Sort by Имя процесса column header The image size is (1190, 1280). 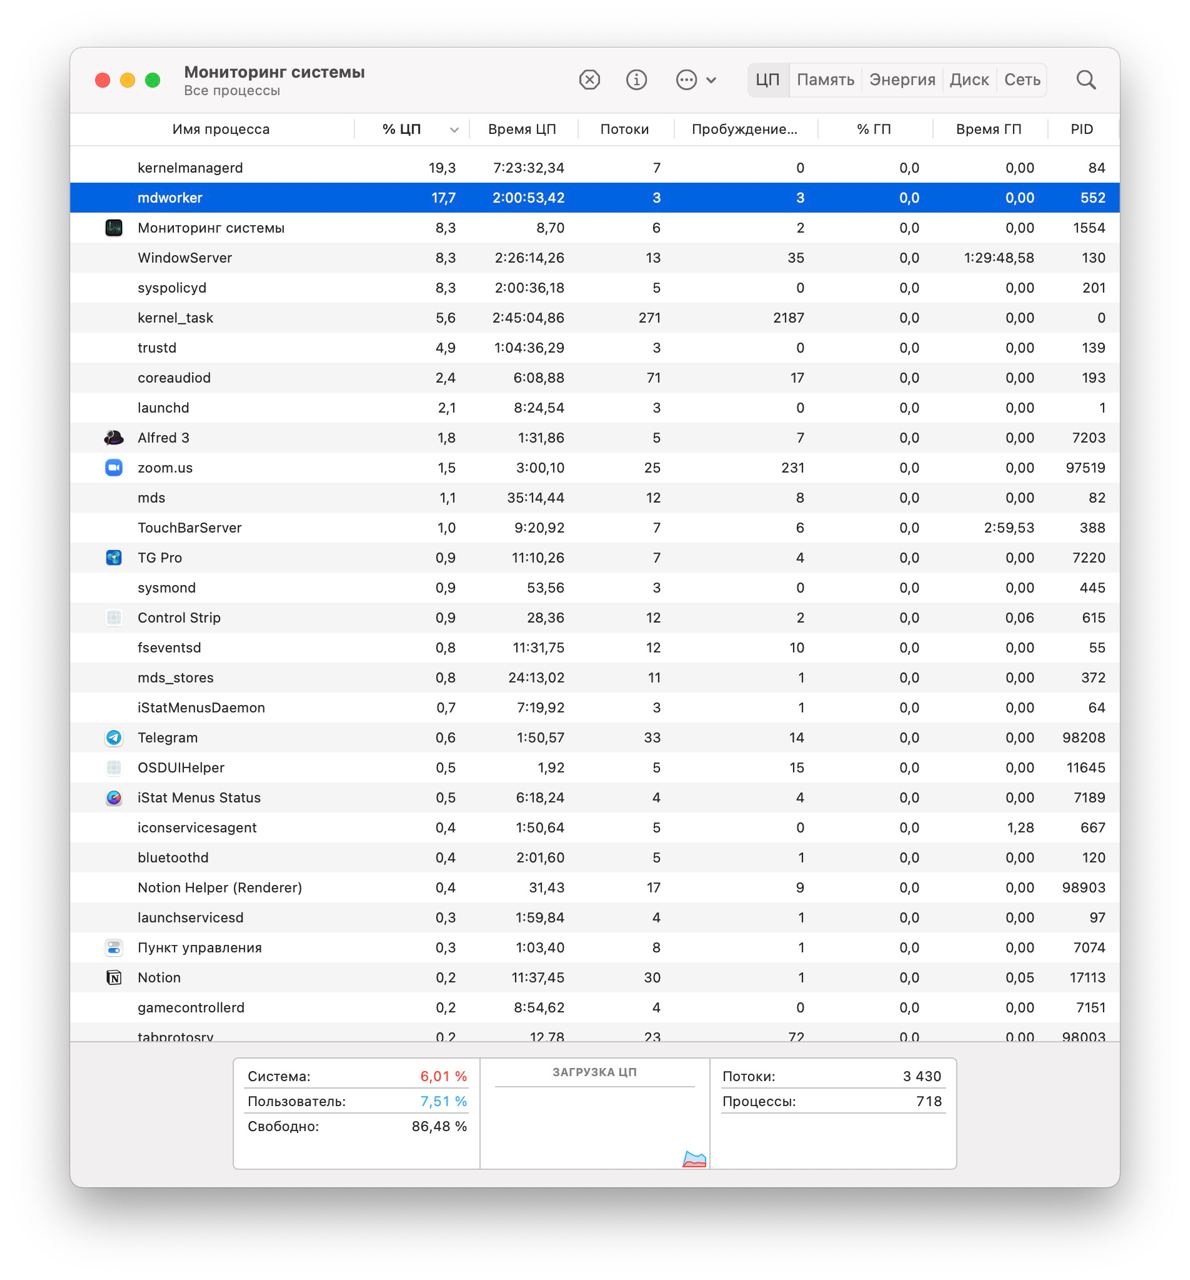coord(220,129)
